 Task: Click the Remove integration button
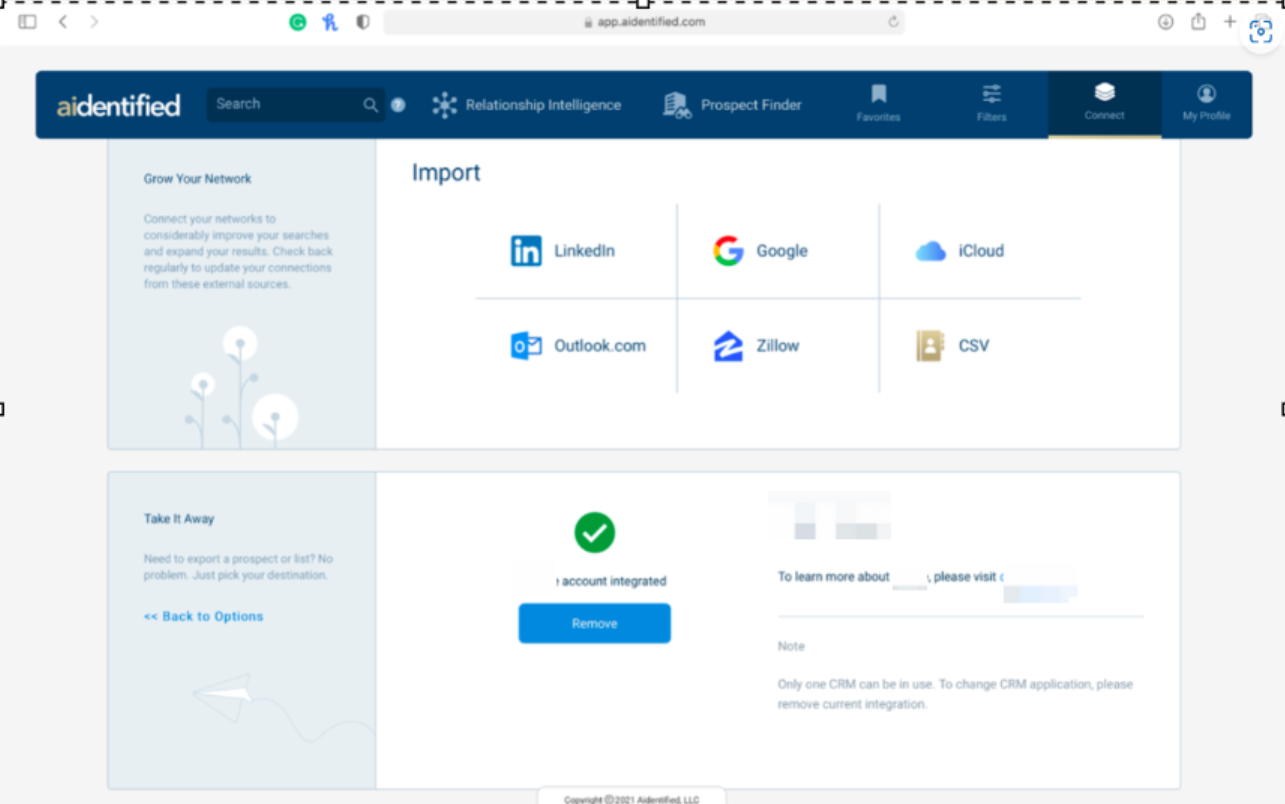pyautogui.click(x=594, y=624)
